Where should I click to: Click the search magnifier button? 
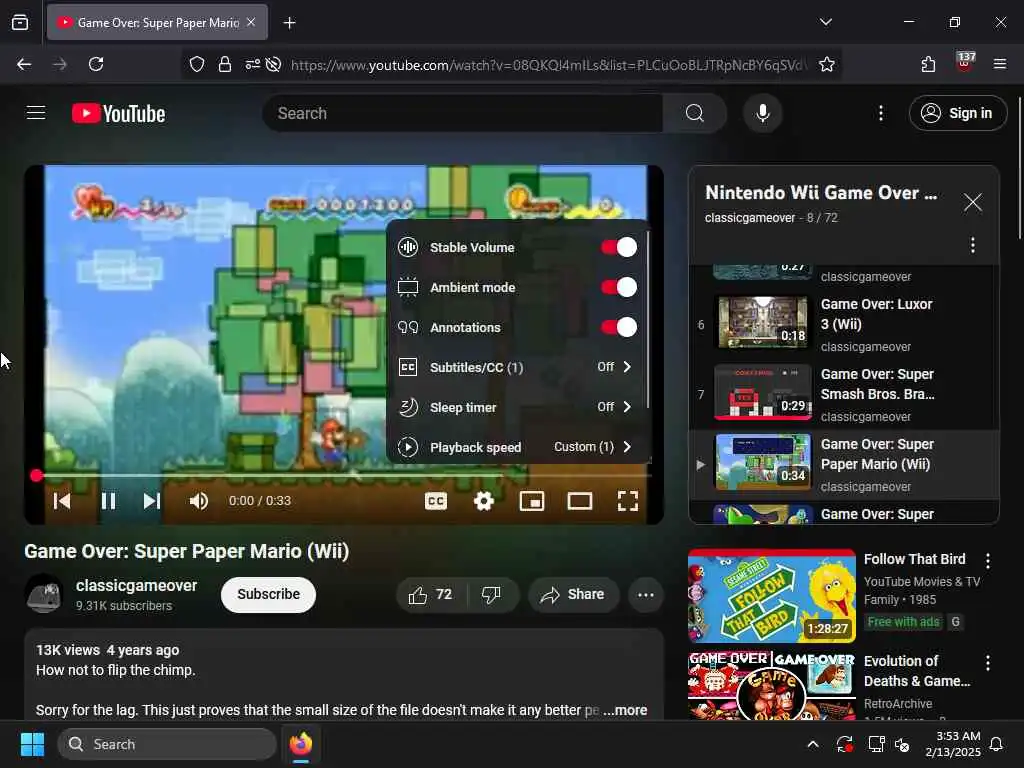click(x=695, y=113)
